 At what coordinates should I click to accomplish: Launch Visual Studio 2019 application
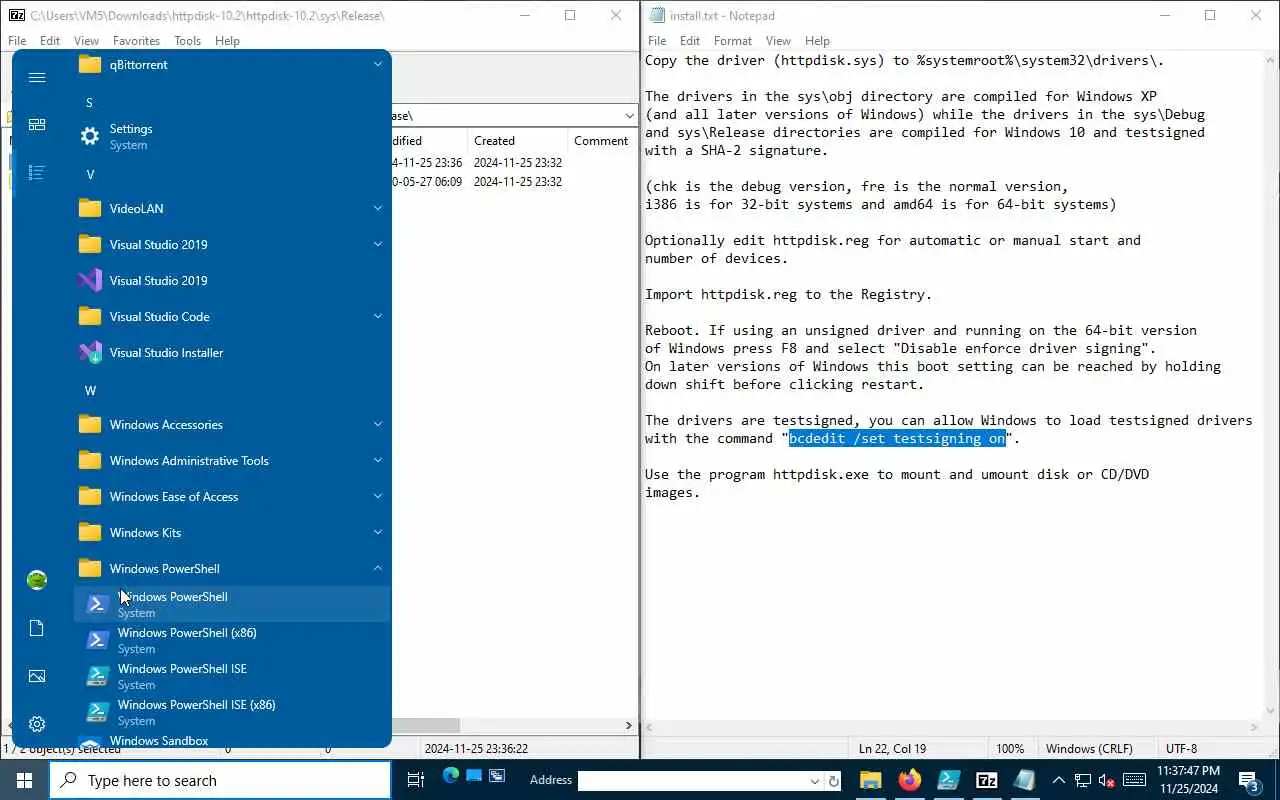(232, 280)
